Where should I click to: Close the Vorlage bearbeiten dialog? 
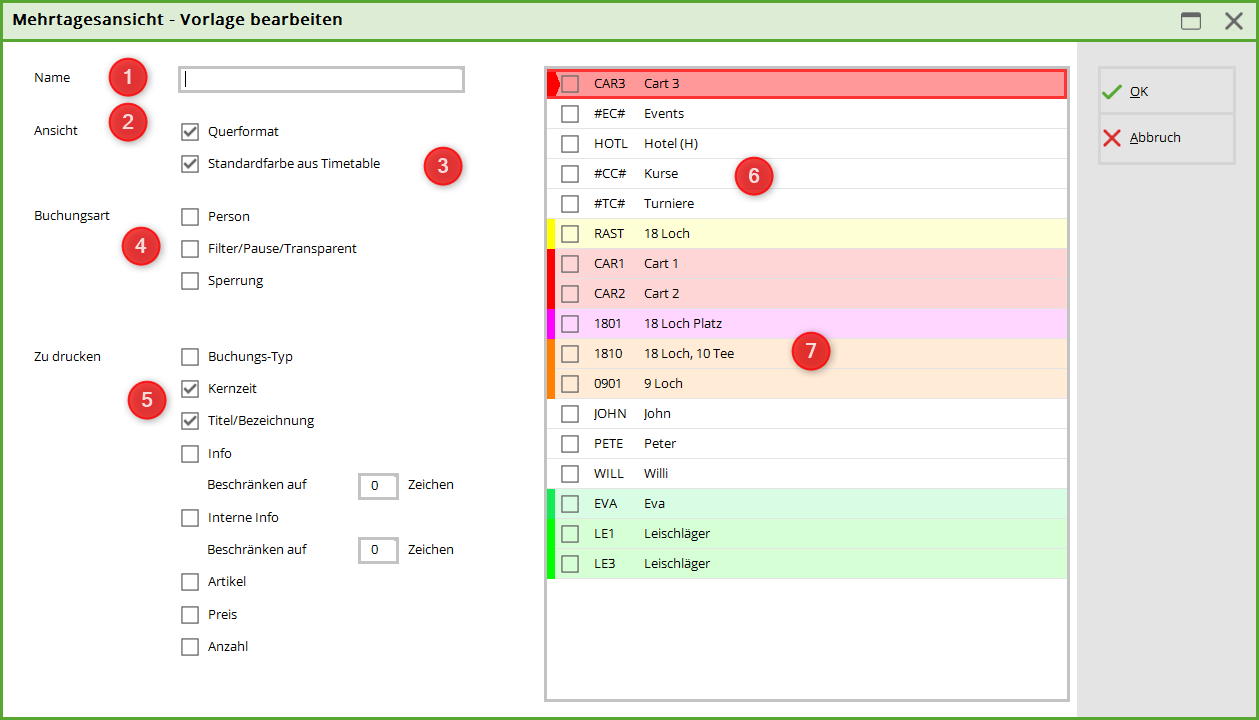pos(1234,21)
